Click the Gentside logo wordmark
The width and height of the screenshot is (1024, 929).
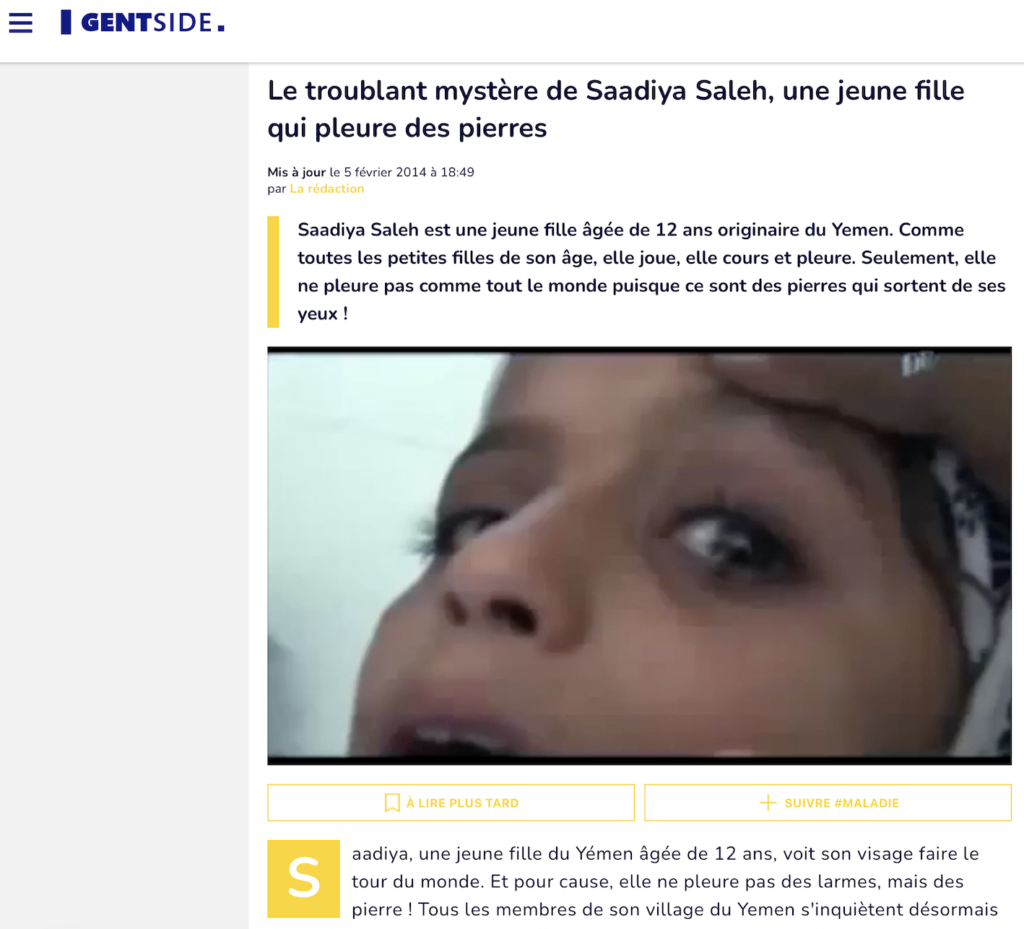pos(153,23)
